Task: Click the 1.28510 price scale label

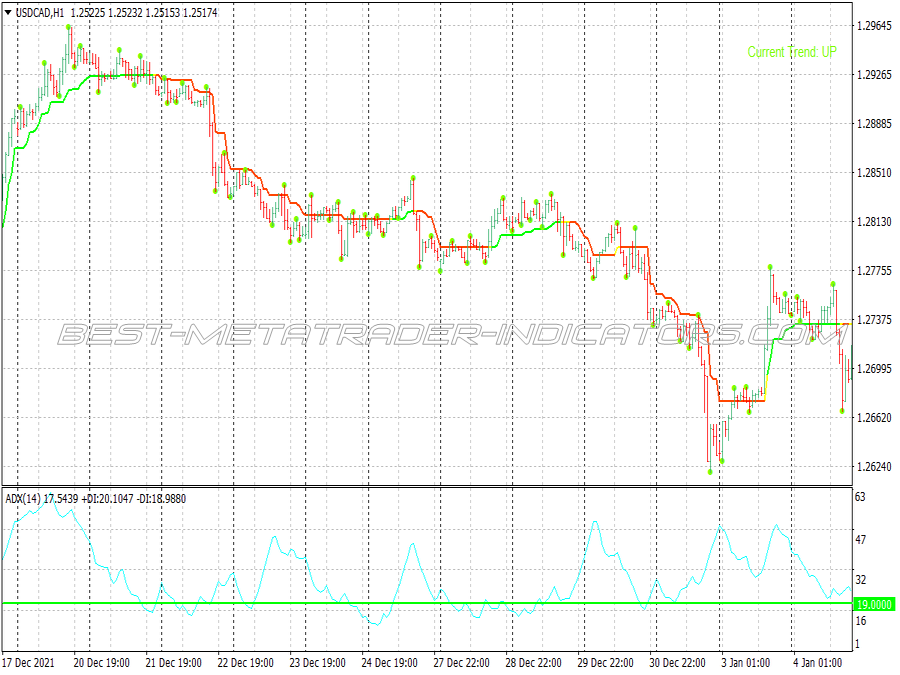Action: 874,173
